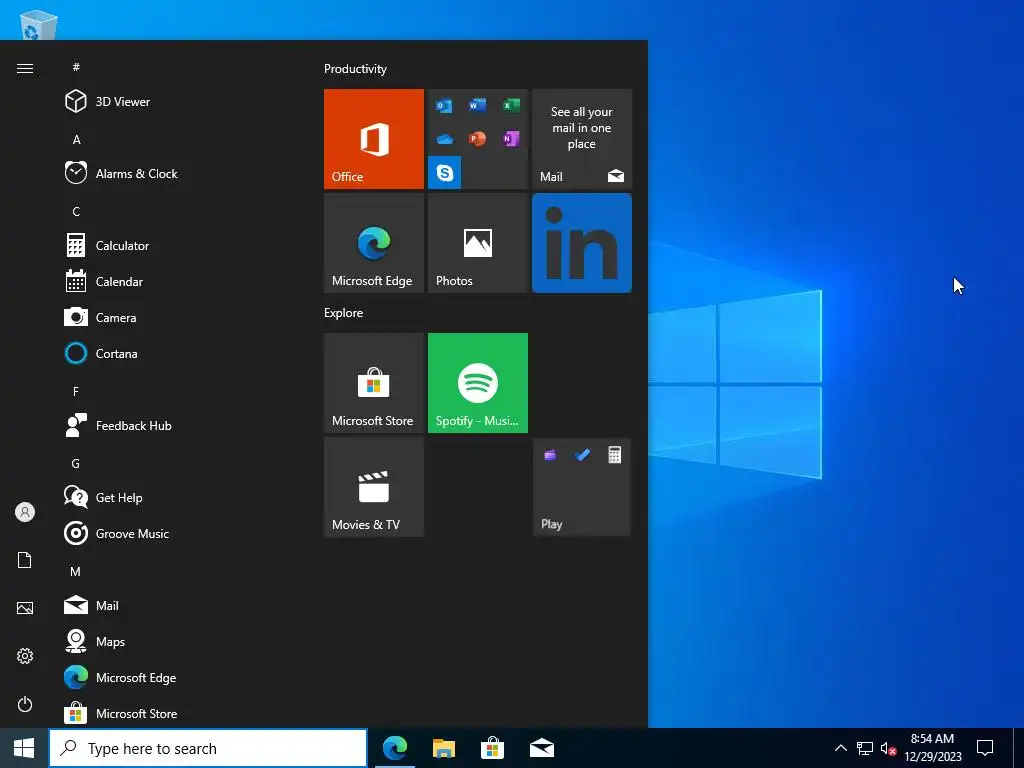This screenshot has width=1024, height=768.
Task: Open network status in the tray
Action: (865, 748)
